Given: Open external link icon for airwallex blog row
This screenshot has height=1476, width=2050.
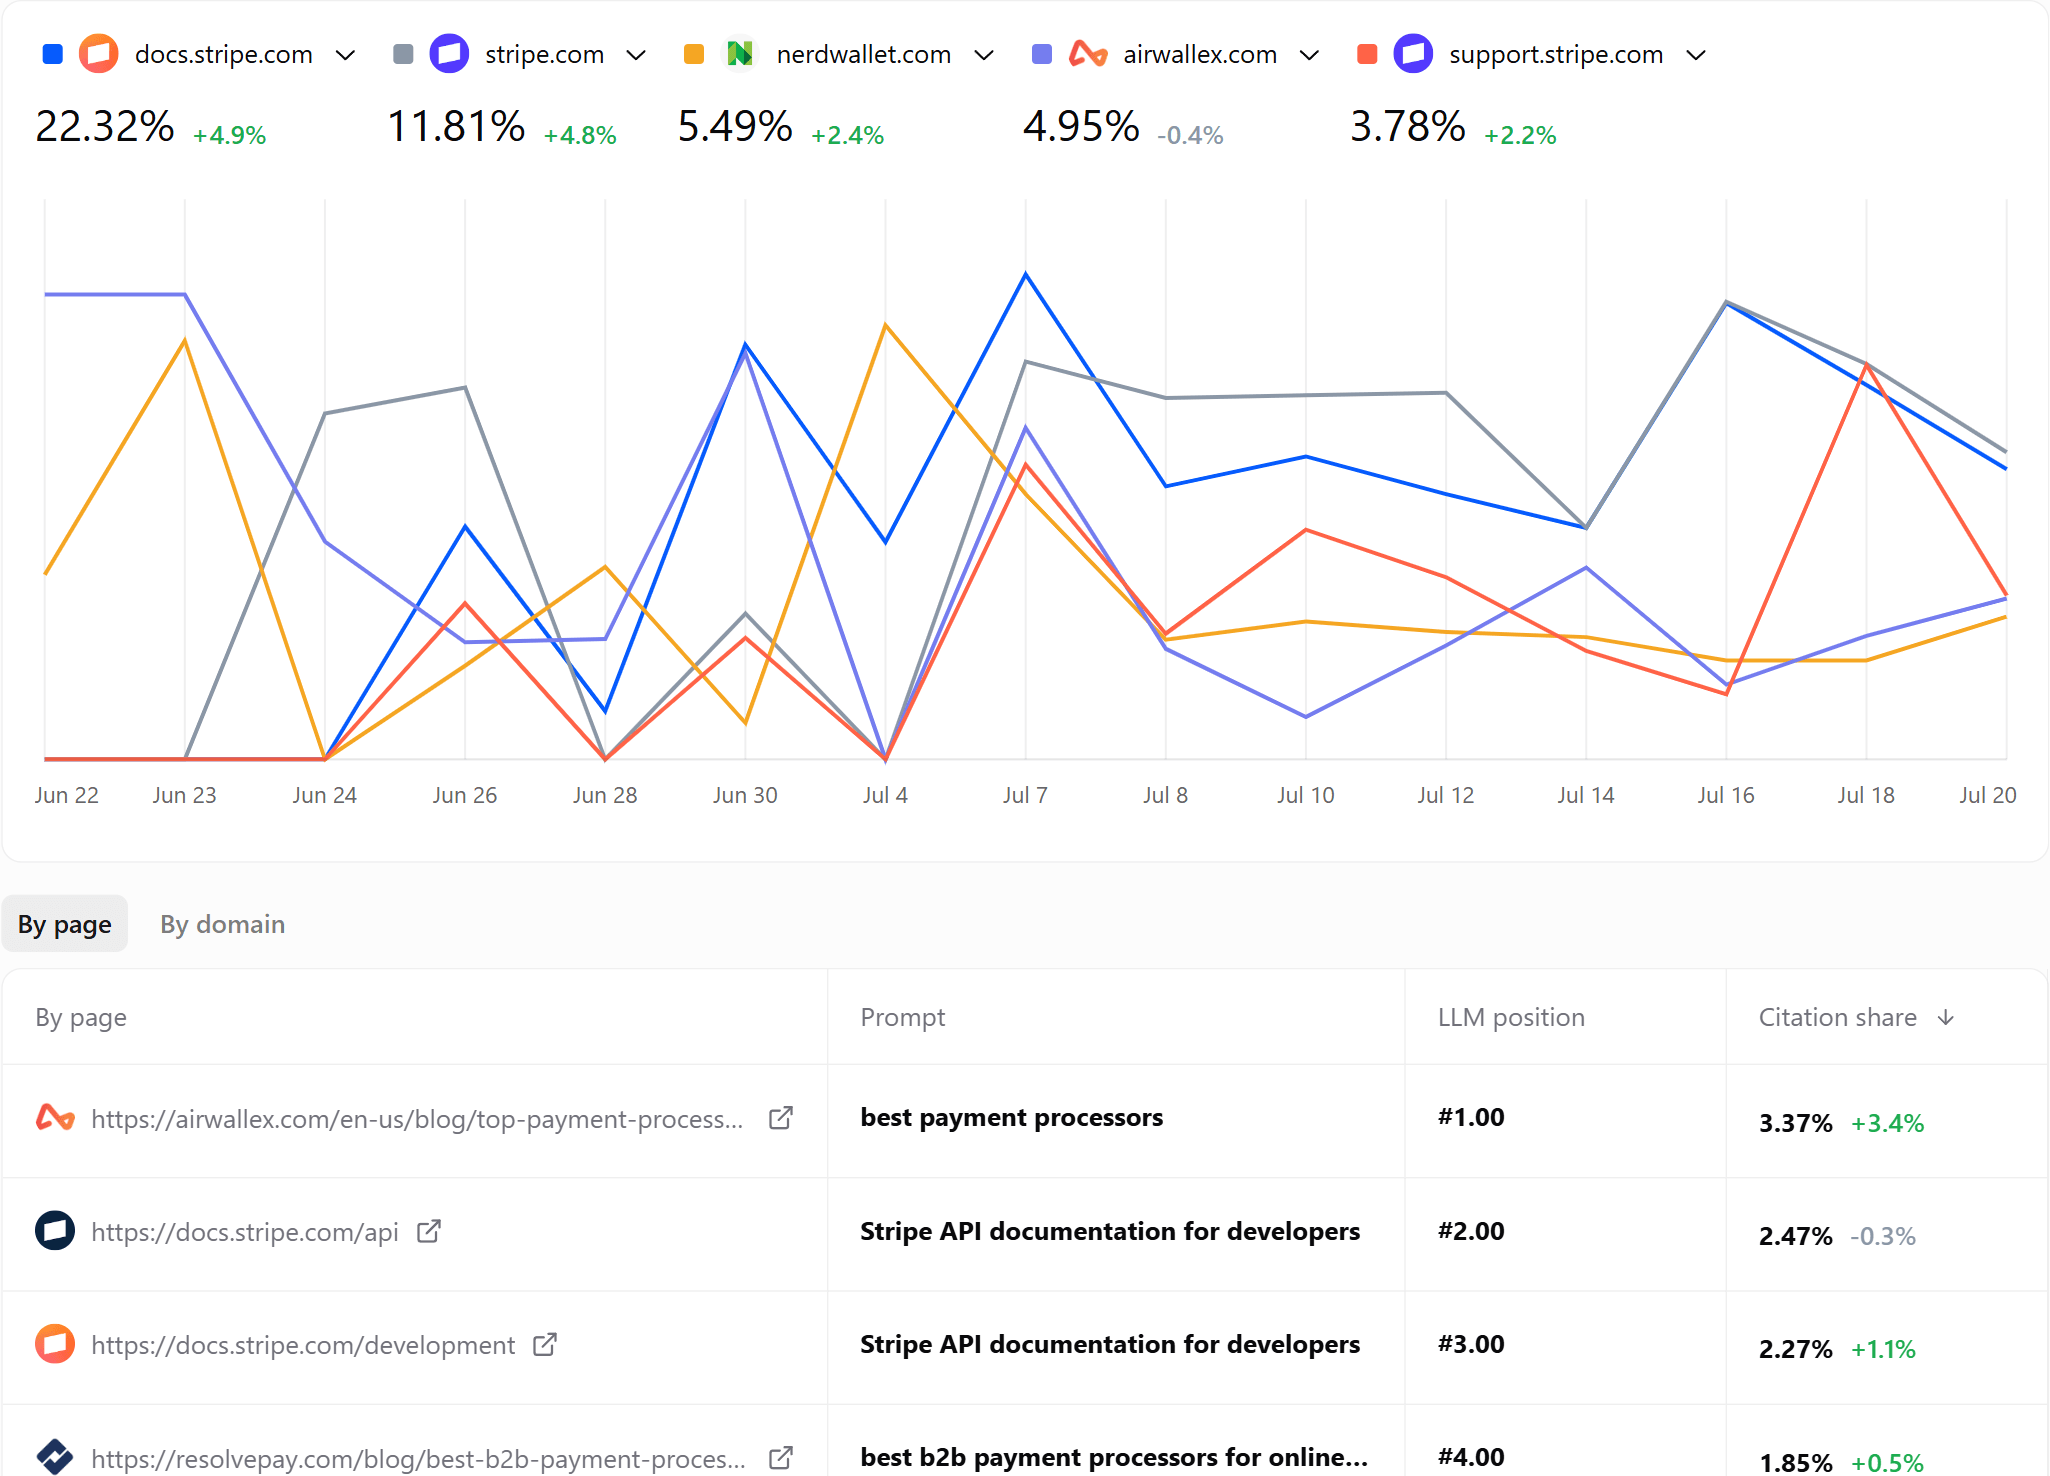Looking at the screenshot, I should (x=781, y=1118).
